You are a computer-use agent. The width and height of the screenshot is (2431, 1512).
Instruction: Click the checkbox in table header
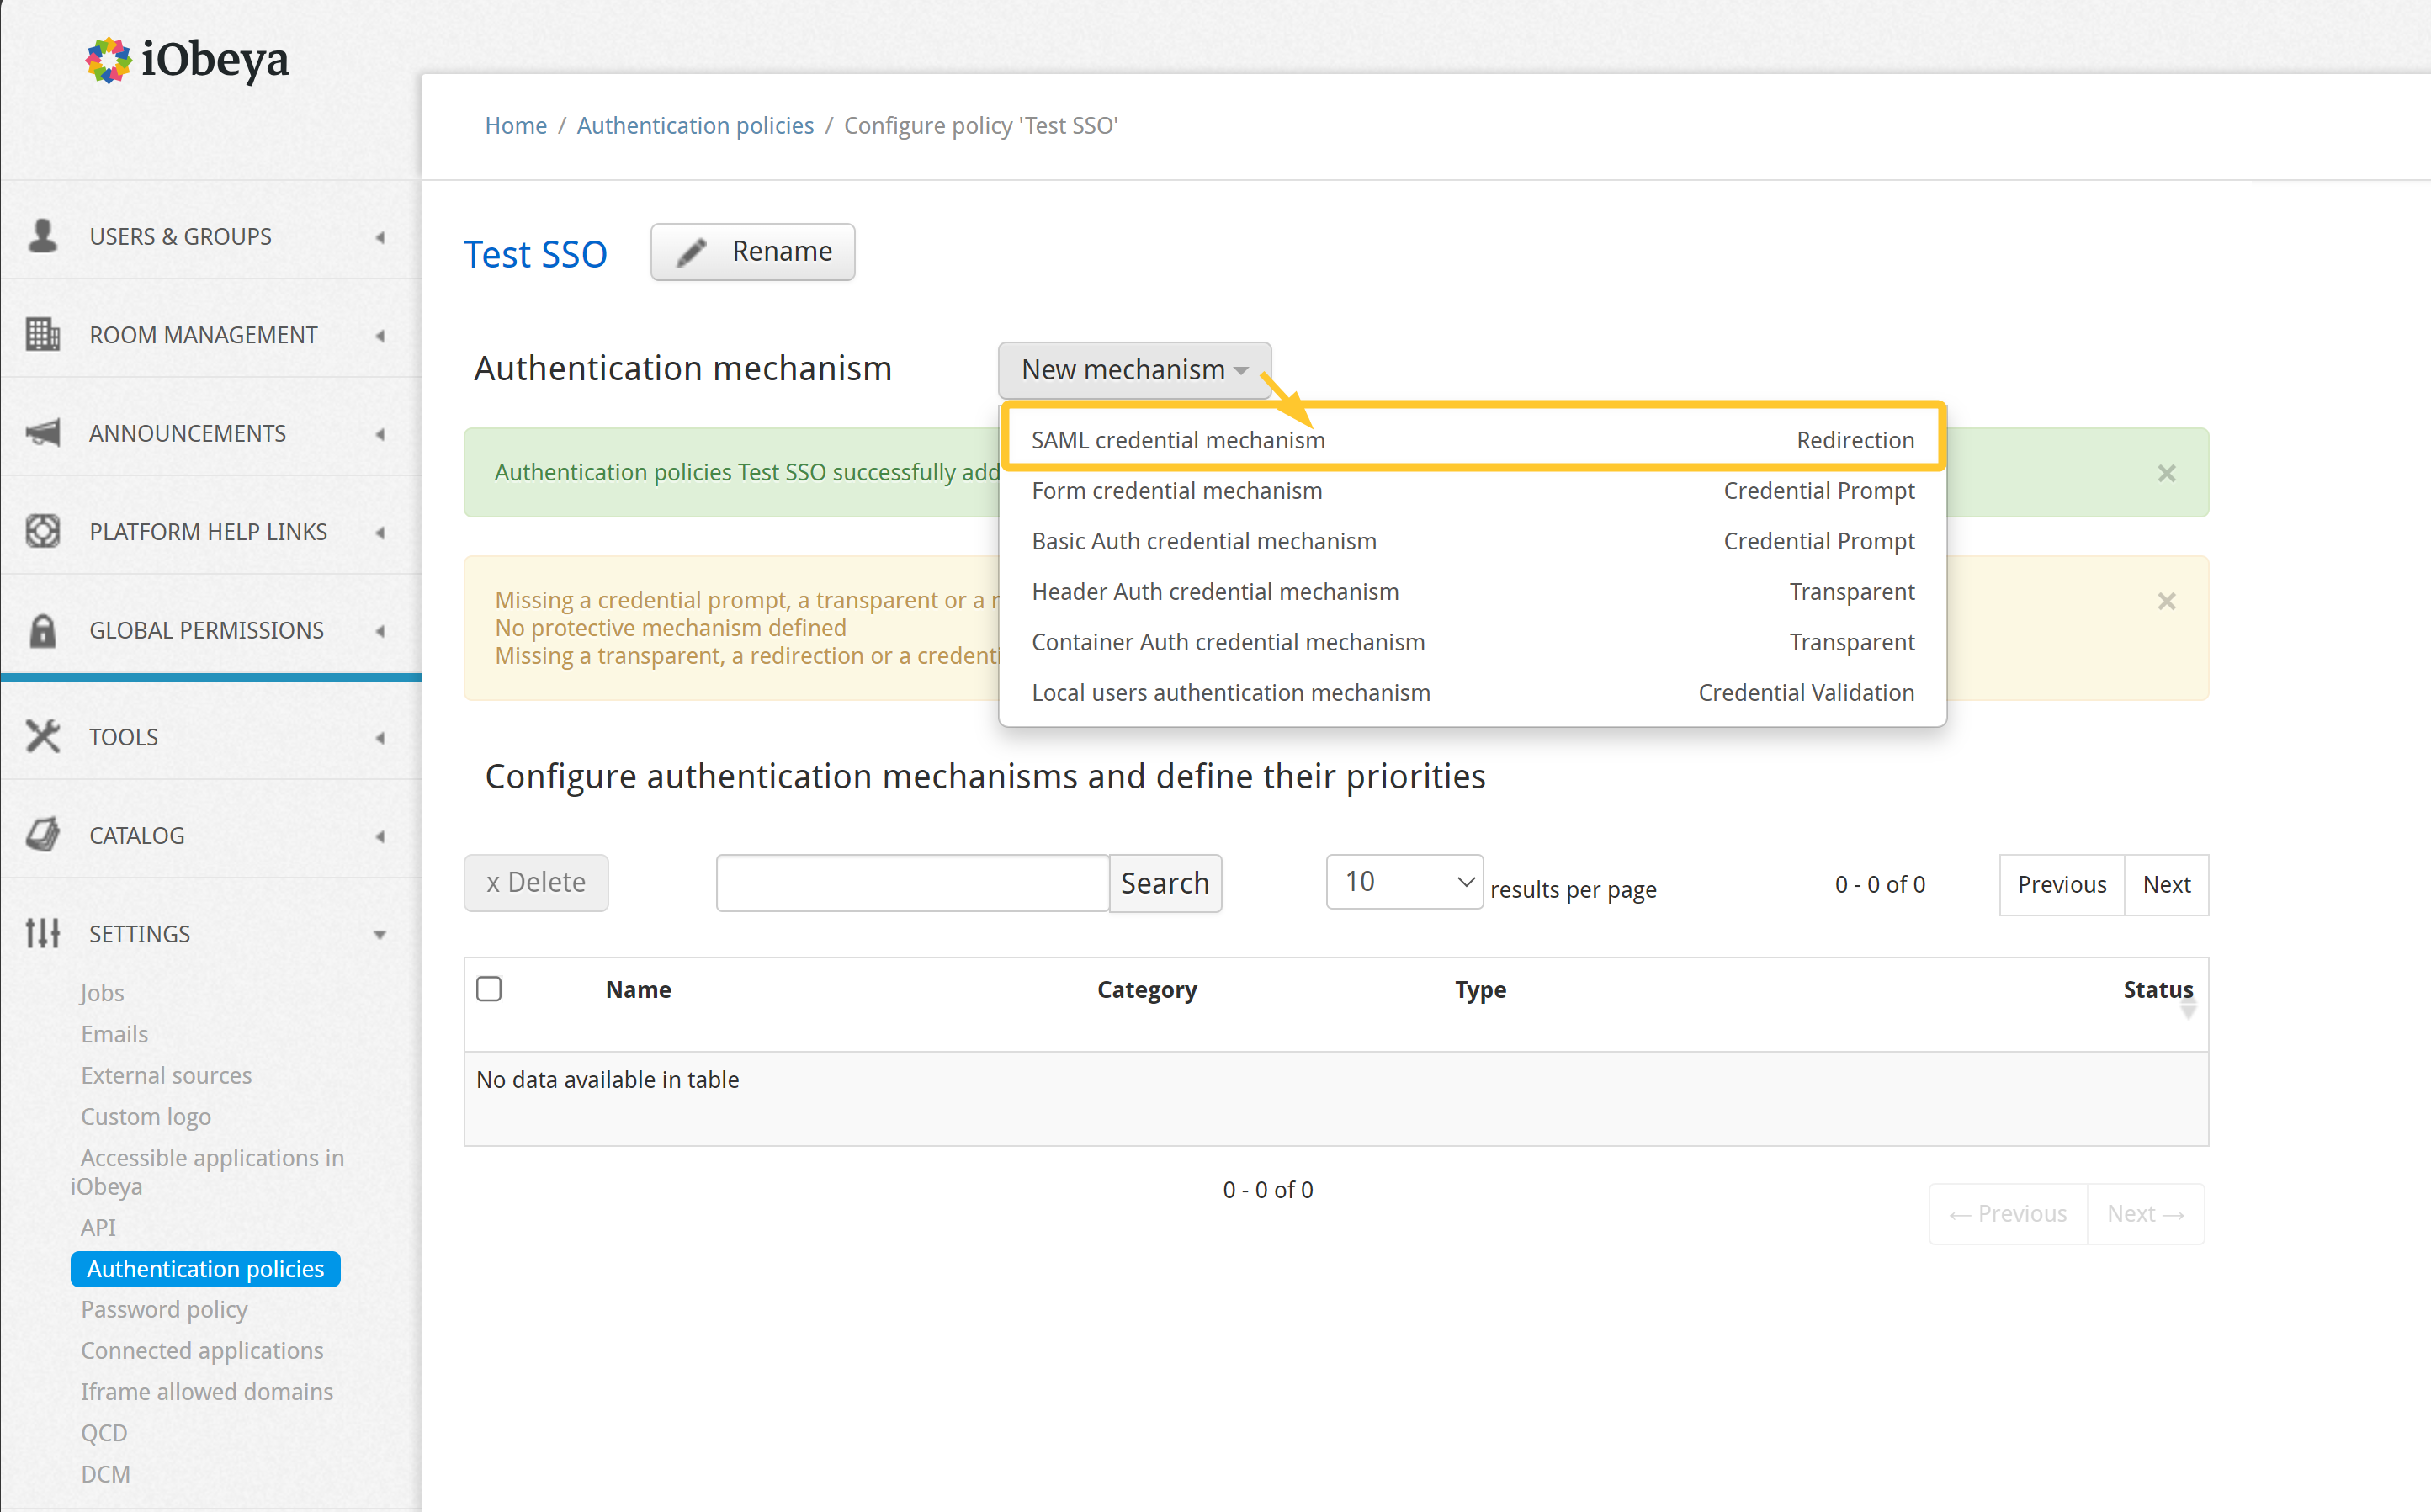[490, 989]
